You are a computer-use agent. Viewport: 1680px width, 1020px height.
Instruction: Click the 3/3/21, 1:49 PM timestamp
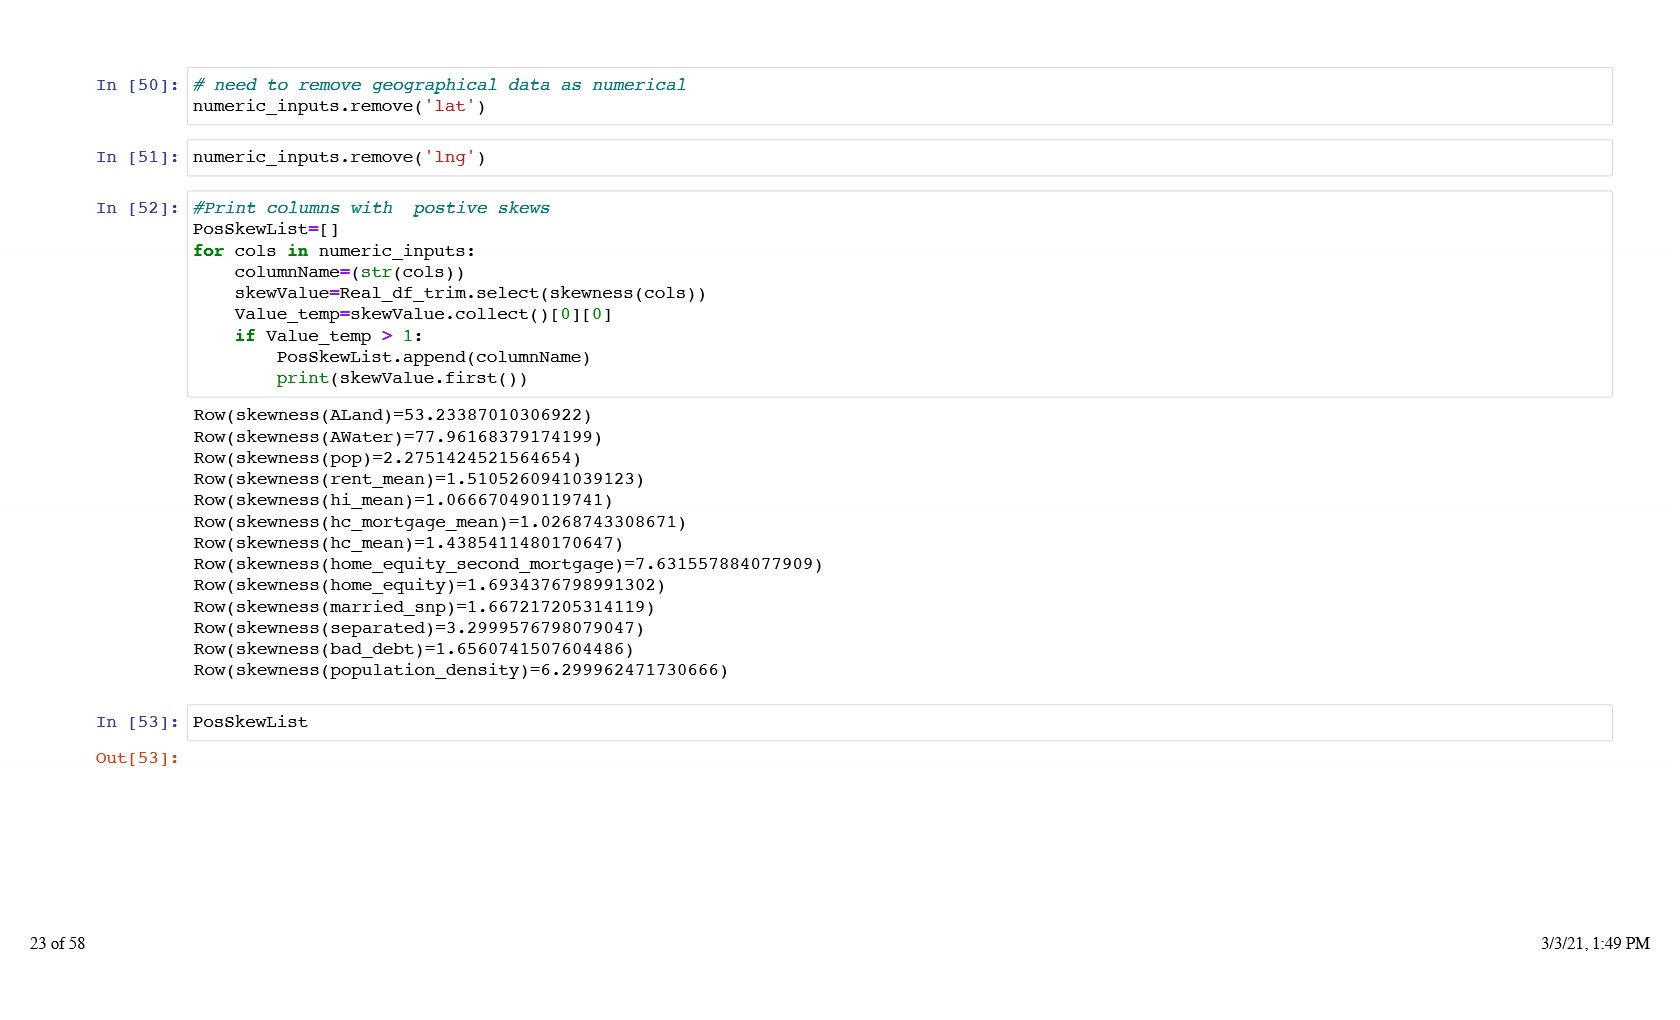pos(1594,944)
